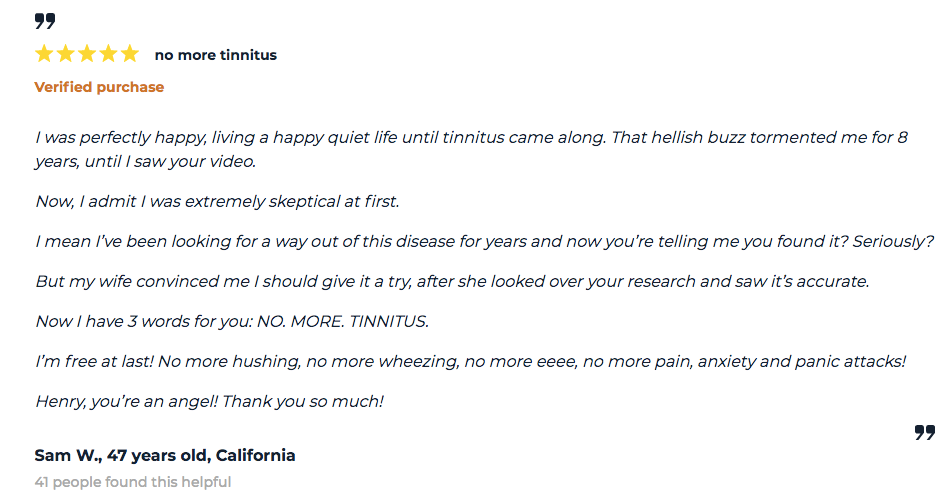Click the line ending with 'Seriously?'

(x=485, y=241)
